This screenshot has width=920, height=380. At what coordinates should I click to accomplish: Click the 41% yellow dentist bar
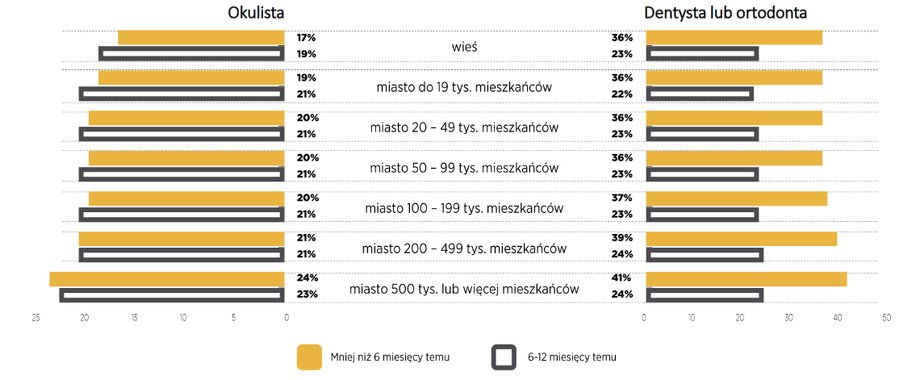pos(746,279)
